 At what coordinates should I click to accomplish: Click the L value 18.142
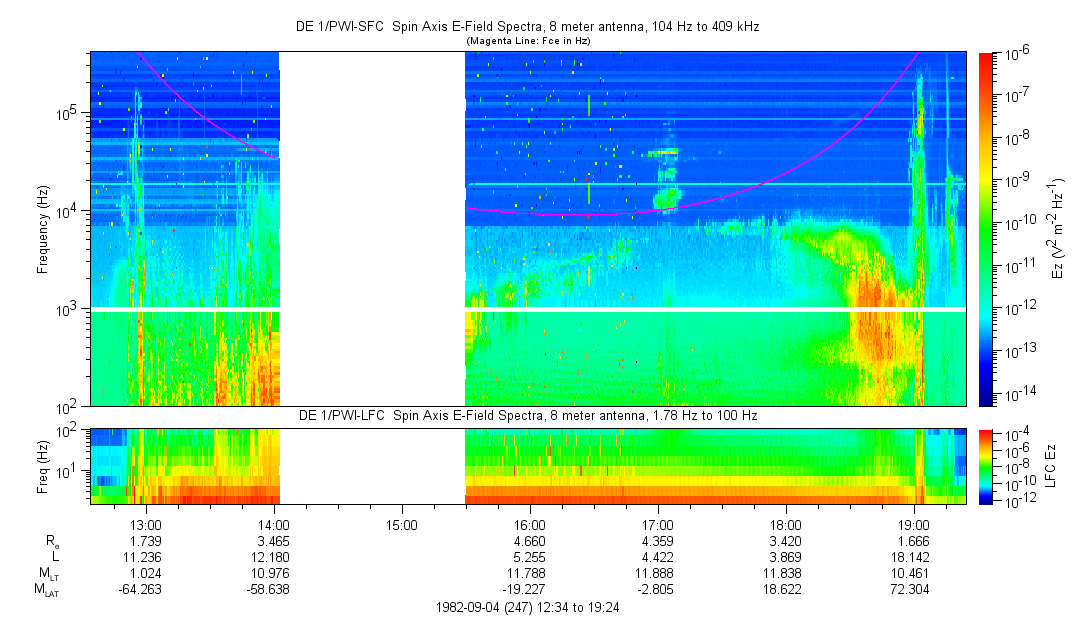(910, 557)
